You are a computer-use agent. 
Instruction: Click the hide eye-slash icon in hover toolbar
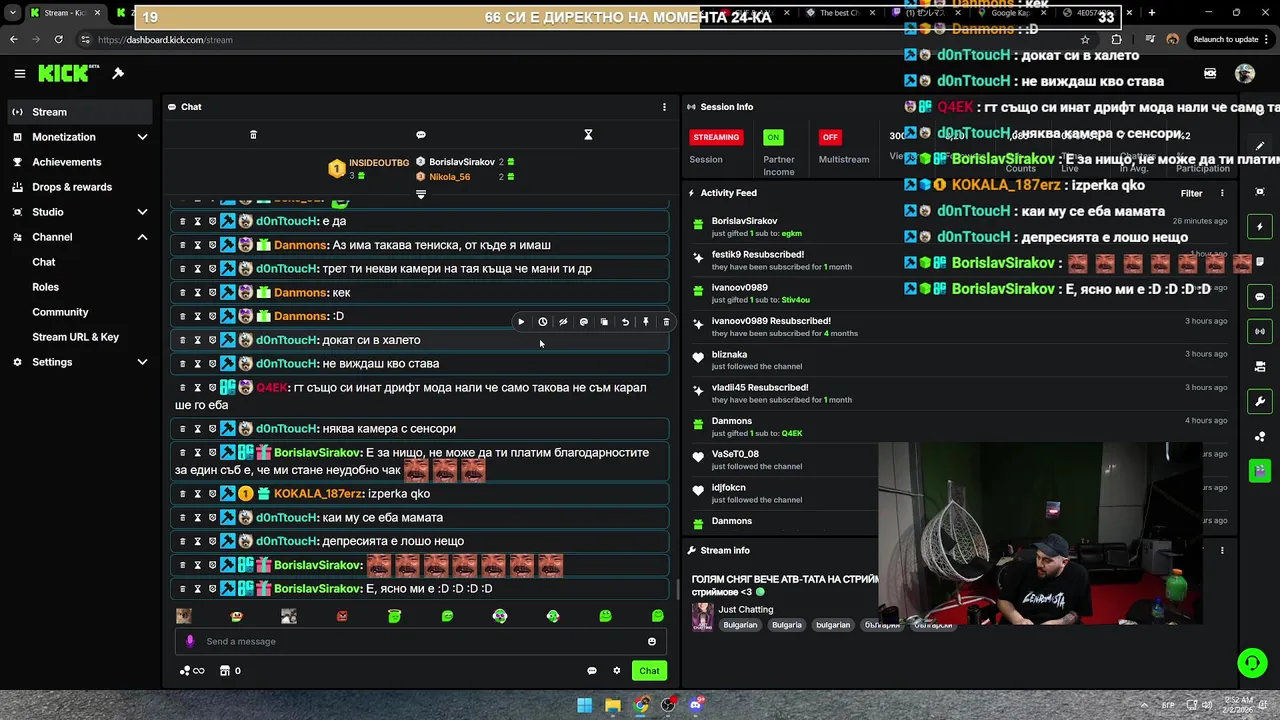coord(563,322)
